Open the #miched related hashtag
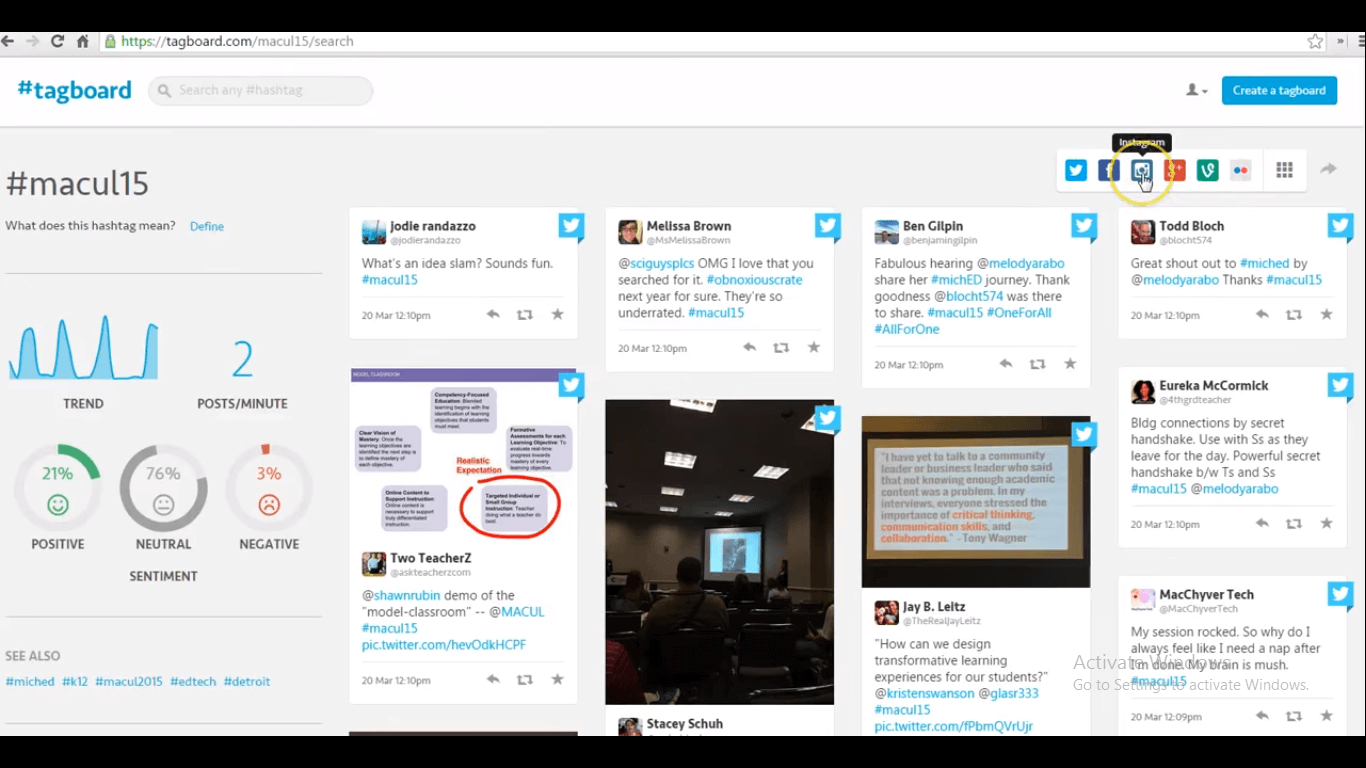Image resolution: width=1366 pixels, height=768 pixels. [30, 681]
